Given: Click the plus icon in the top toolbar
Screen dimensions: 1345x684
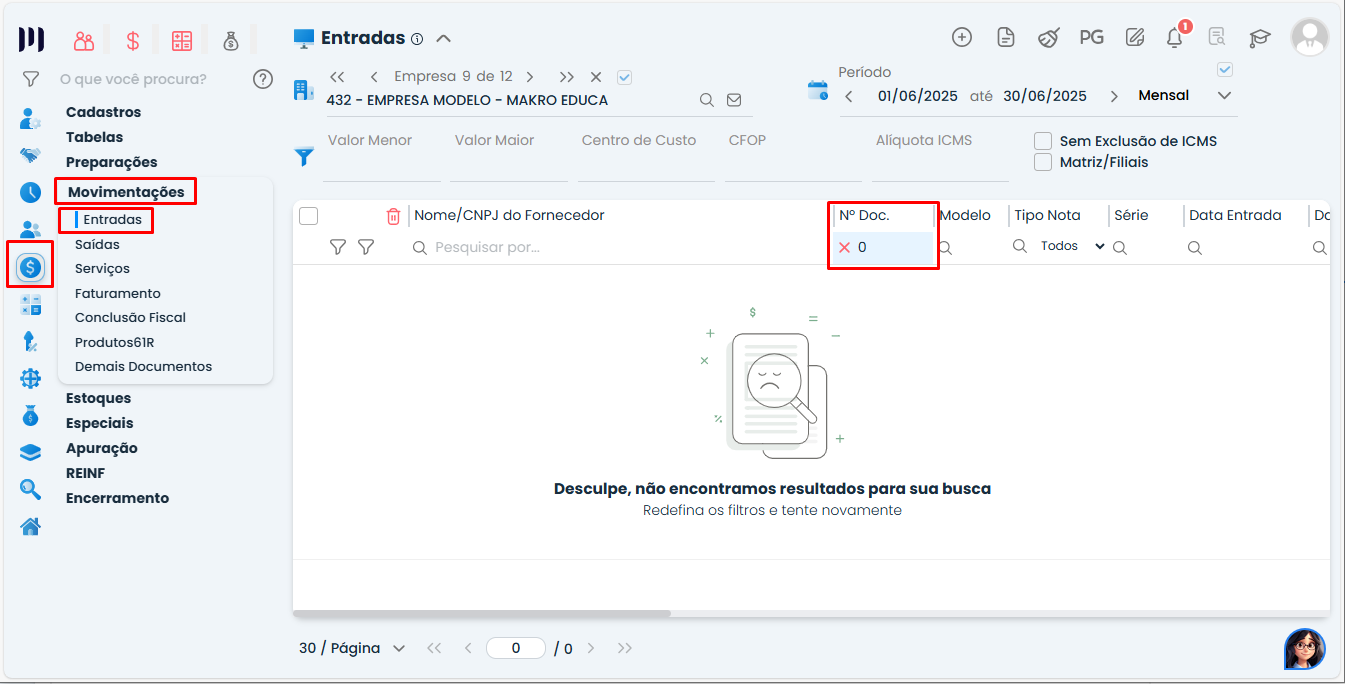Looking at the screenshot, I should click(x=961, y=37).
